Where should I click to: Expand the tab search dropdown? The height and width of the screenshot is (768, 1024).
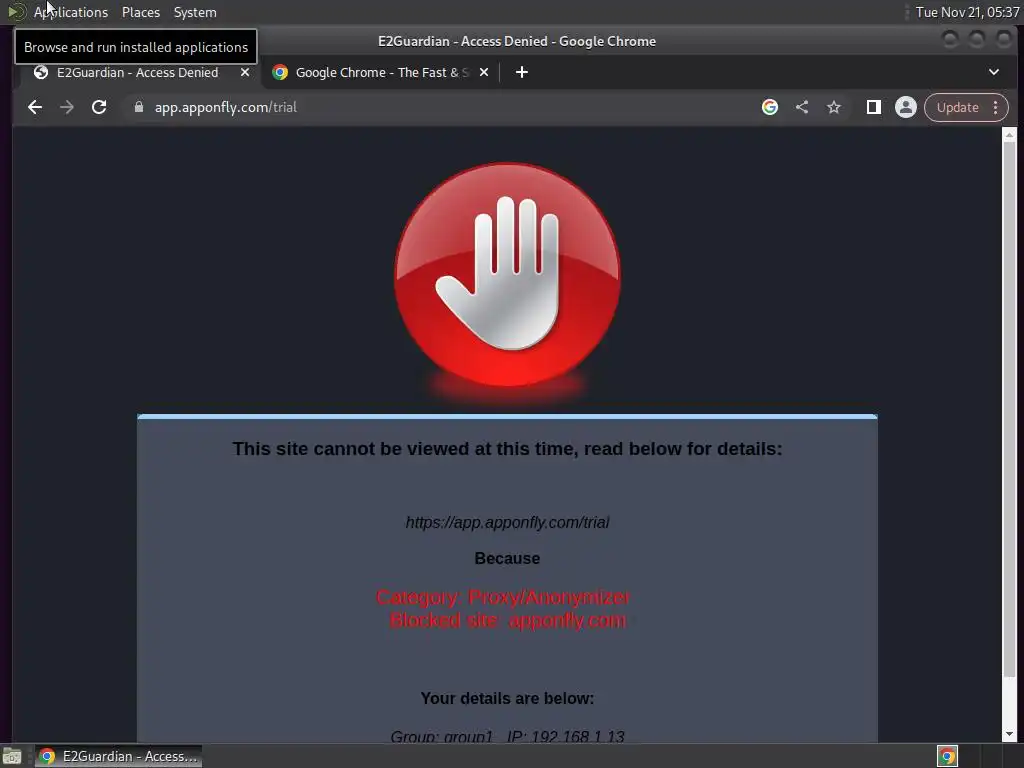994,72
